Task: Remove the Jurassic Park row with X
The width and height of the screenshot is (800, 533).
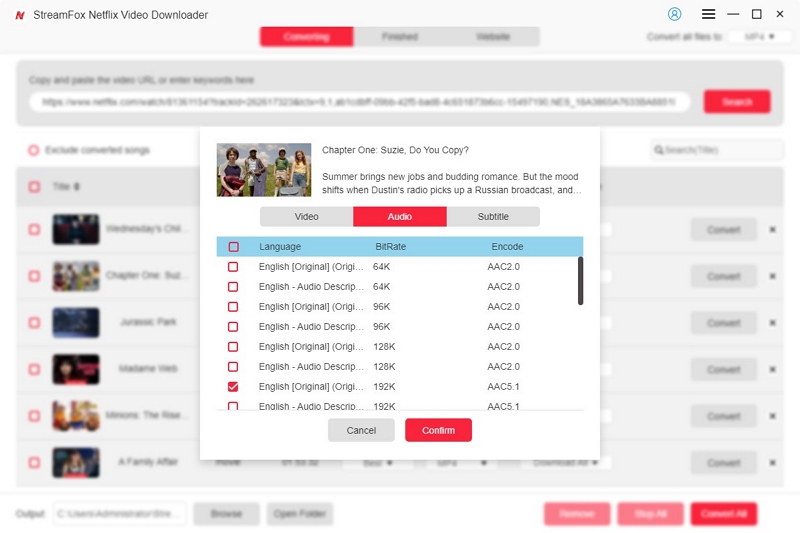Action: 772,323
